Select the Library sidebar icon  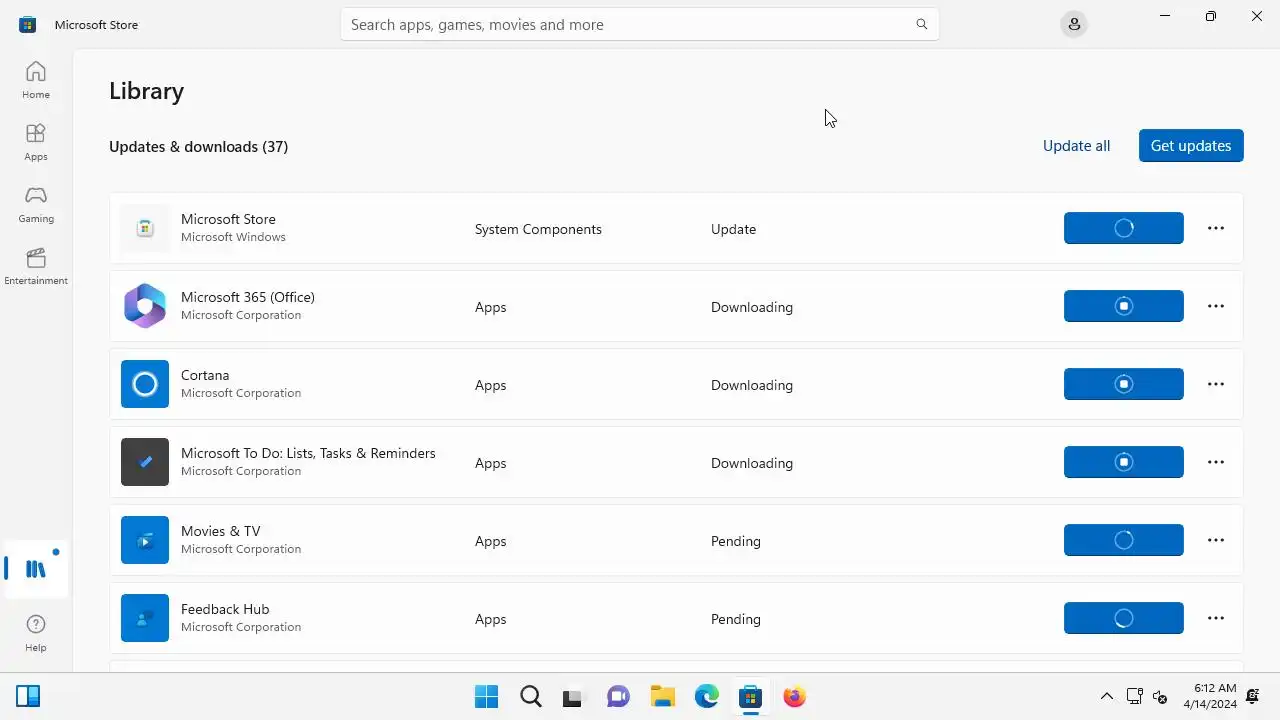[36, 569]
